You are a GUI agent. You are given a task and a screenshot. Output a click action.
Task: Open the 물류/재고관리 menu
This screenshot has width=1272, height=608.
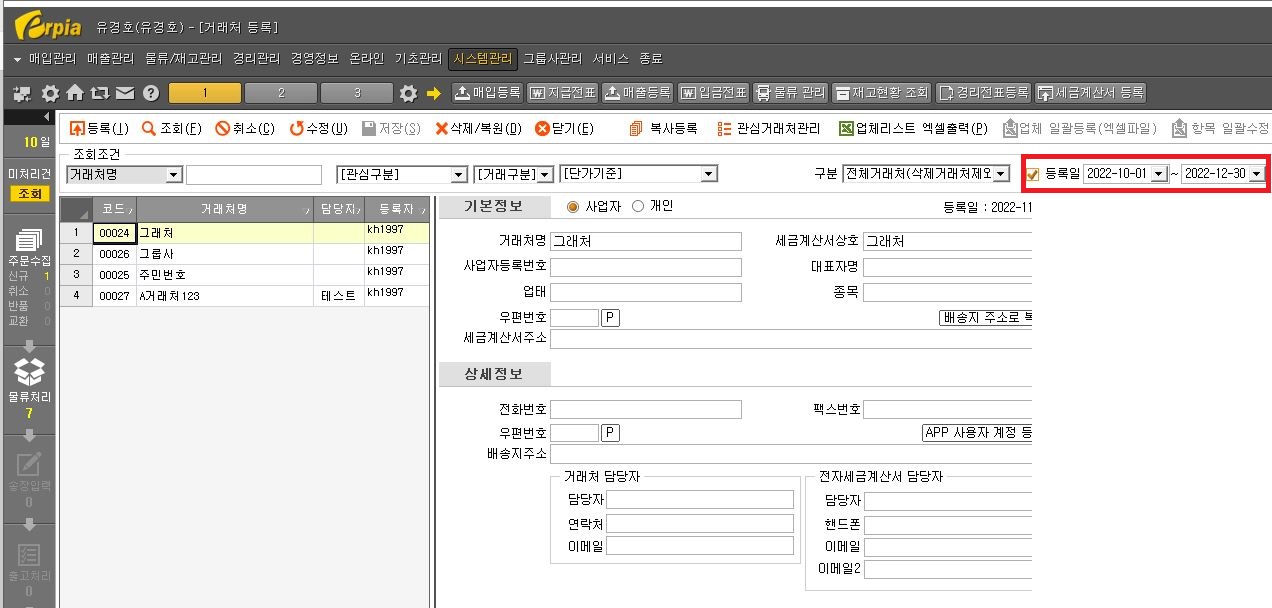[183, 59]
